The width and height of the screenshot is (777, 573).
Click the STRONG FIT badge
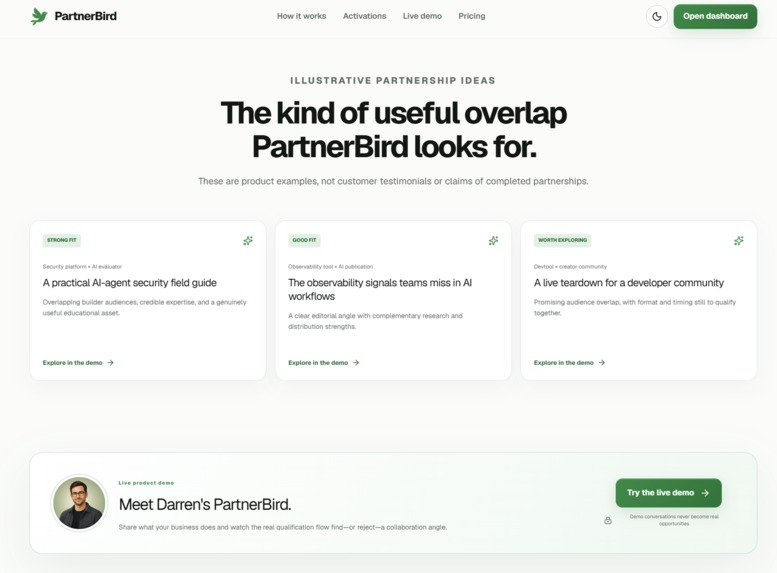(61, 240)
